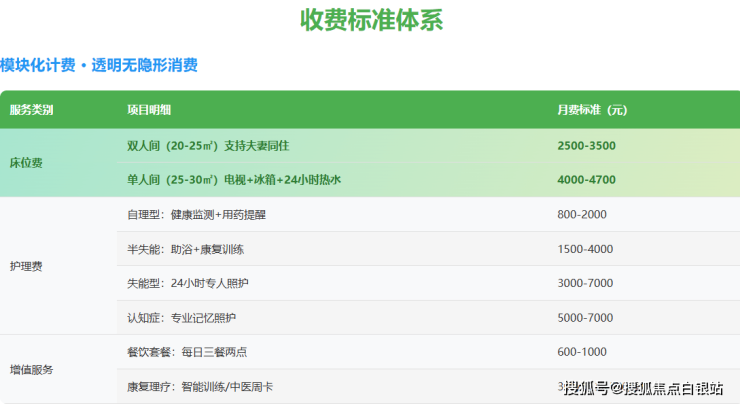Click the 服务类别 column header
Image resolution: width=740 pixels, height=404 pixels.
coord(31,110)
